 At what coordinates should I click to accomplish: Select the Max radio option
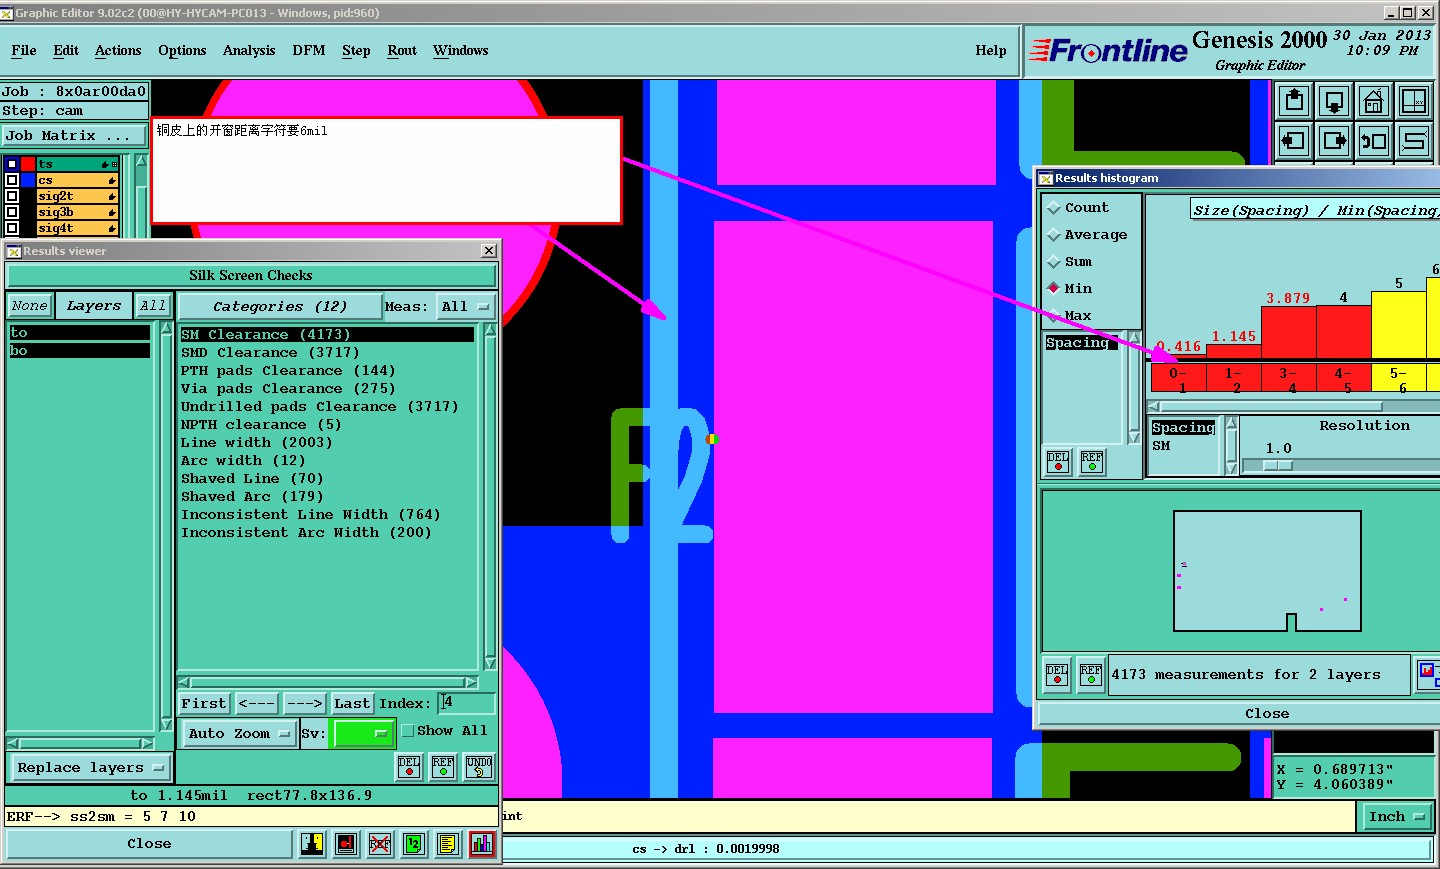pyautogui.click(x=1053, y=315)
